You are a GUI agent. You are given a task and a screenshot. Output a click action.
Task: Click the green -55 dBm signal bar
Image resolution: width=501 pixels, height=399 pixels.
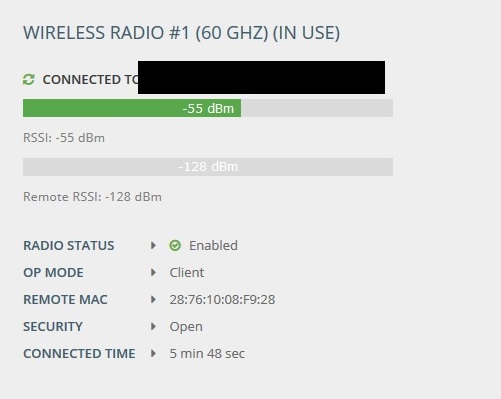tap(132, 108)
